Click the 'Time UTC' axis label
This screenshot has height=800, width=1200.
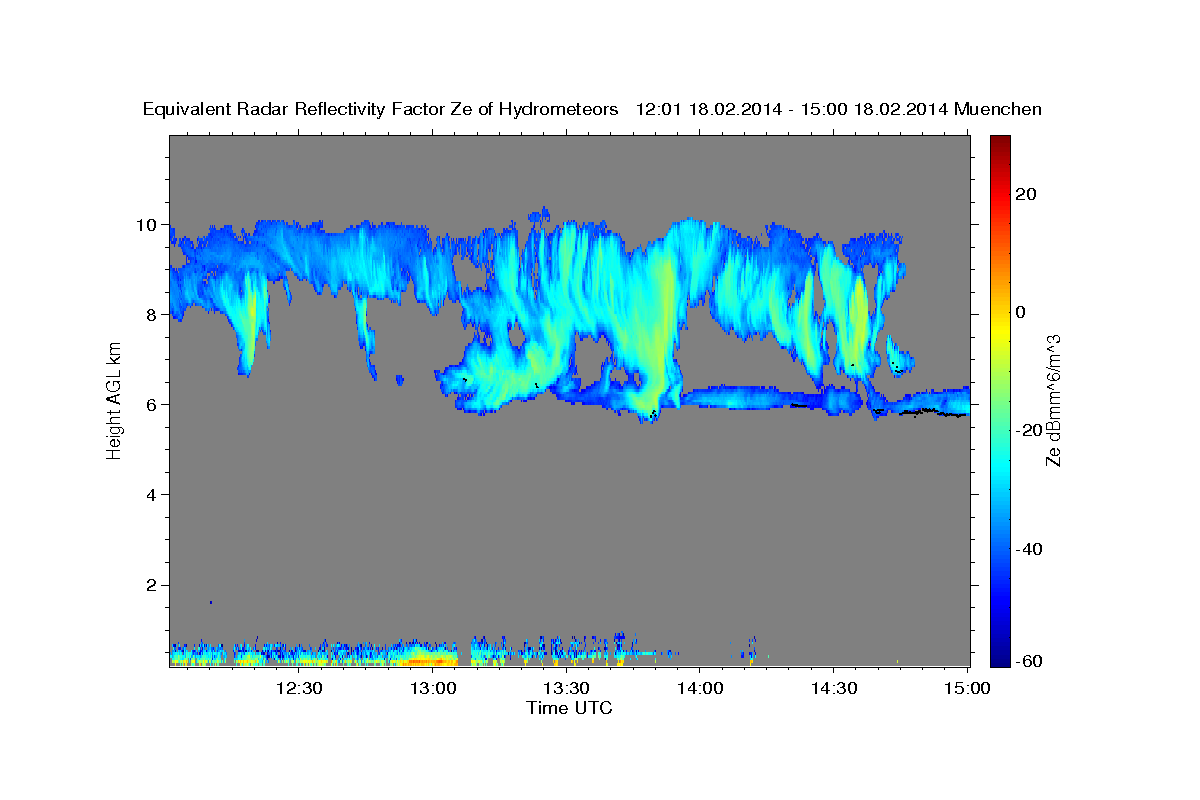click(569, 708)
